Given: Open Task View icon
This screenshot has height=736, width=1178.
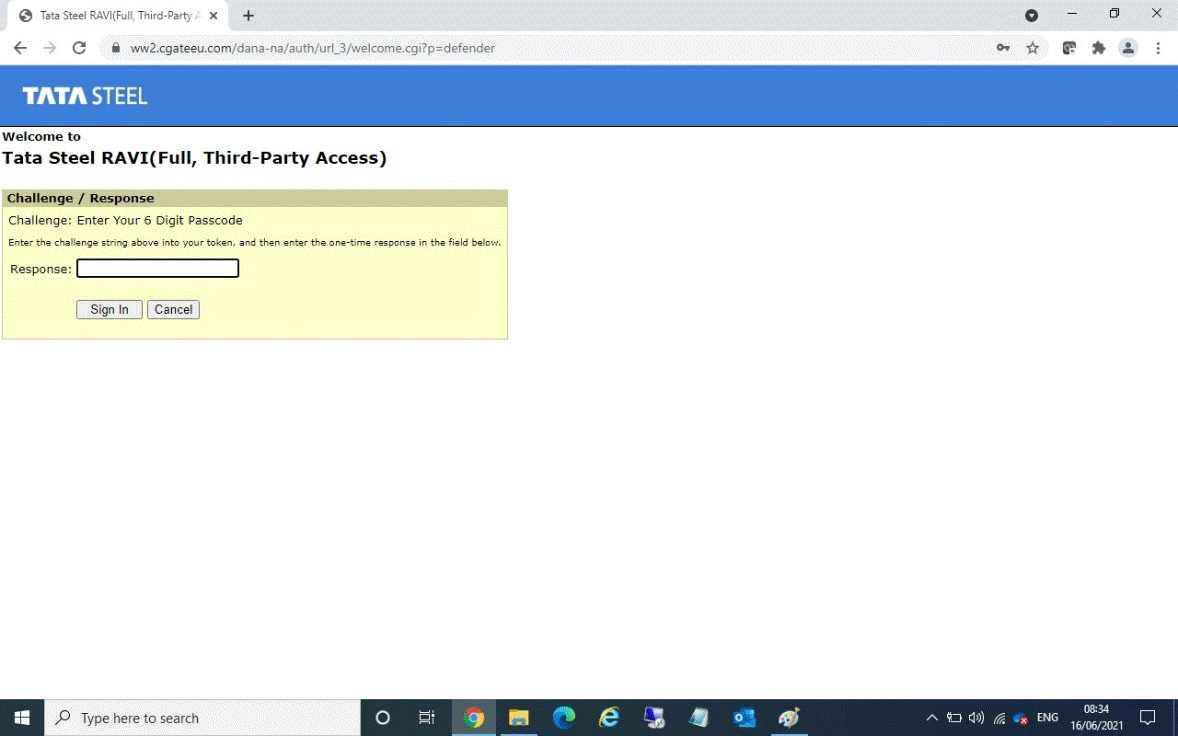Looking at the screenshot, I should pos(427,718).
